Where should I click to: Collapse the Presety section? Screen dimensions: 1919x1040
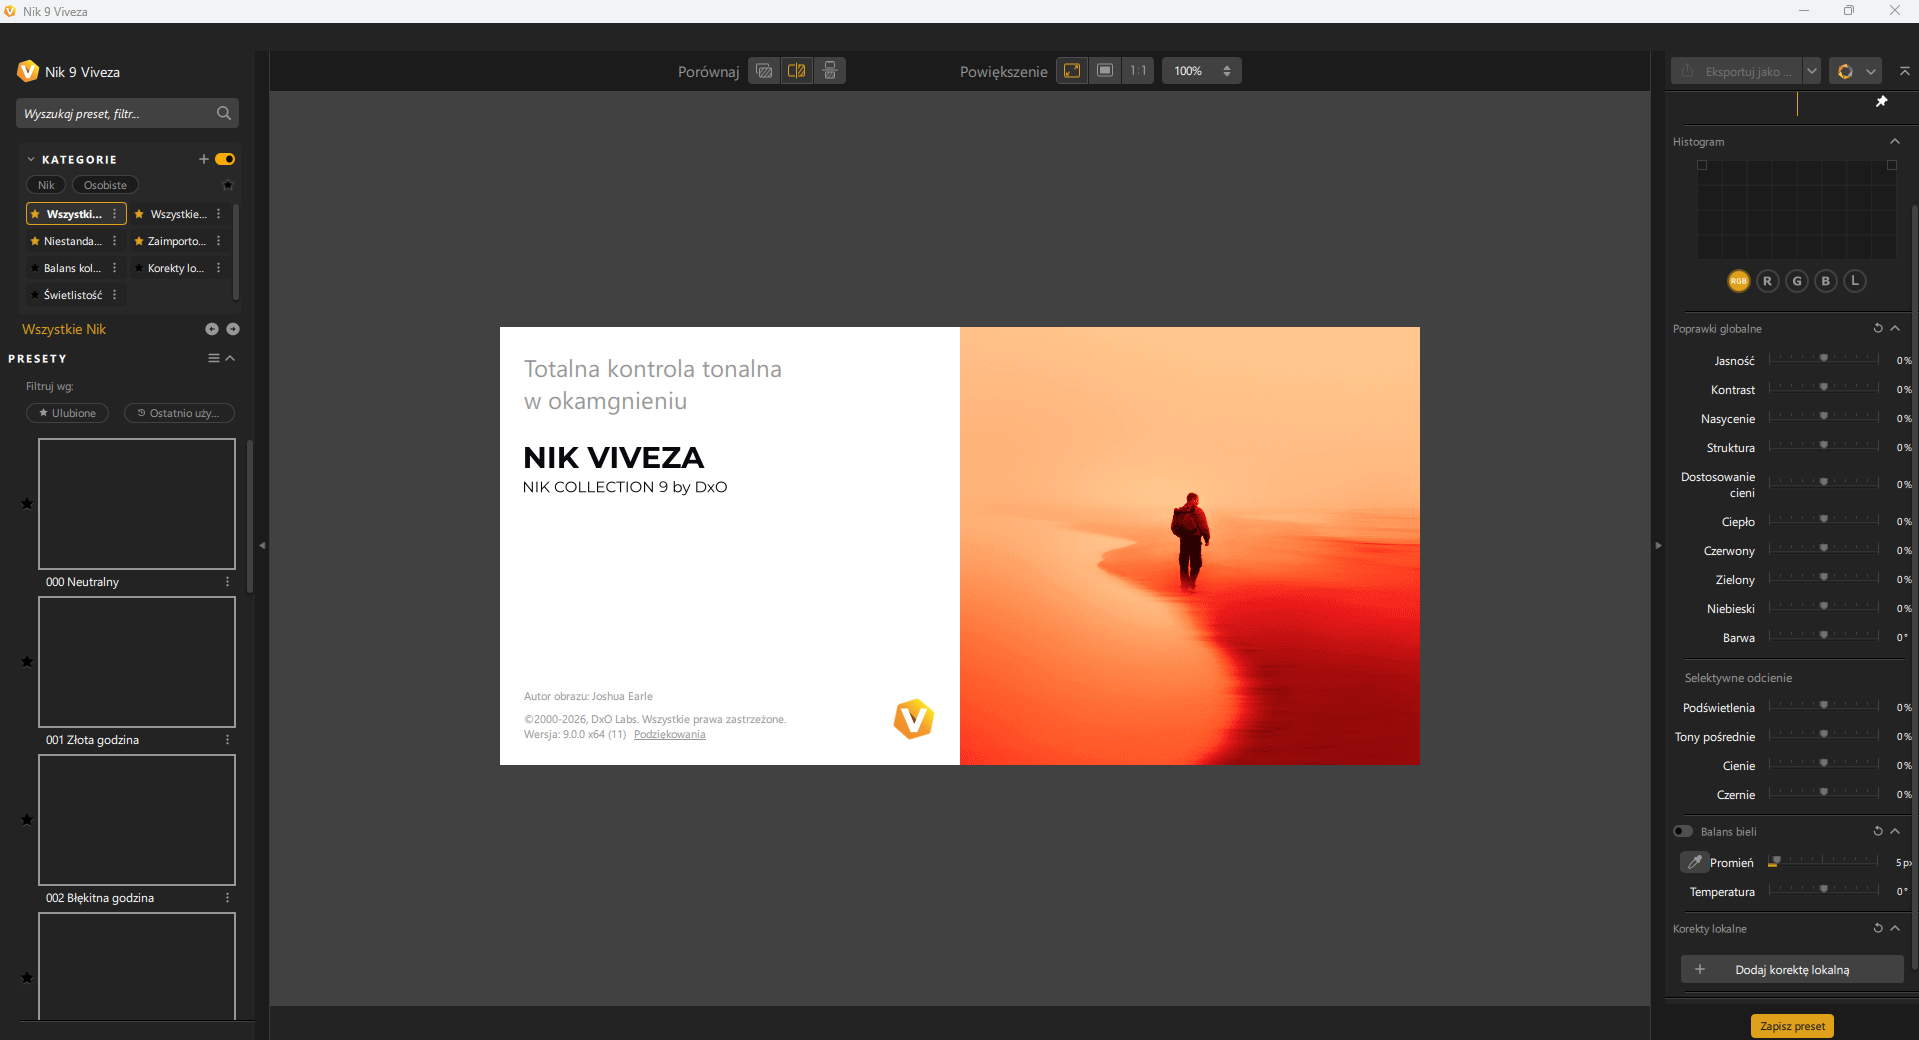coord(231,358)
